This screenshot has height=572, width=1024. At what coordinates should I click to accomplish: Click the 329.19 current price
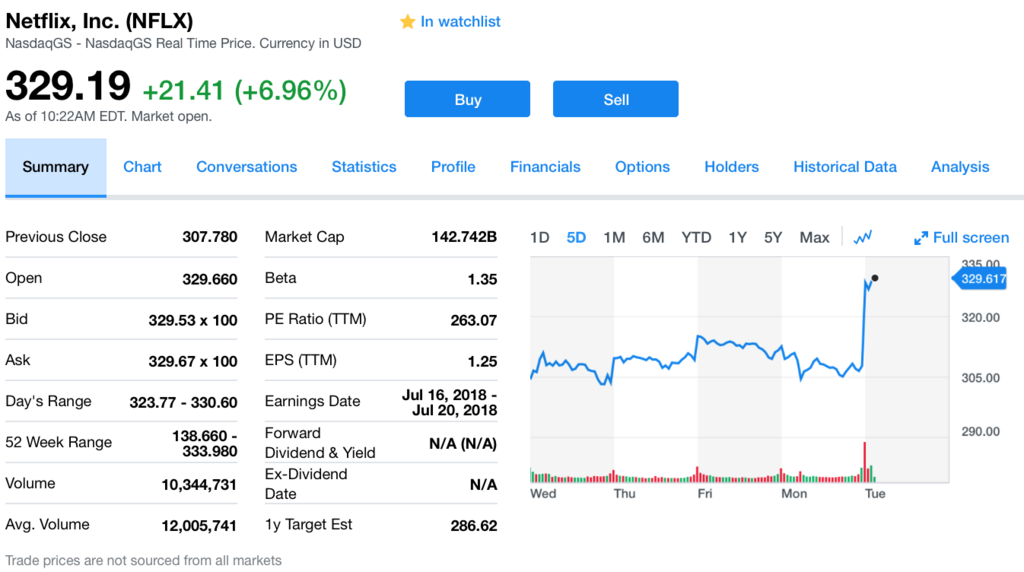(x=68, y=86)
